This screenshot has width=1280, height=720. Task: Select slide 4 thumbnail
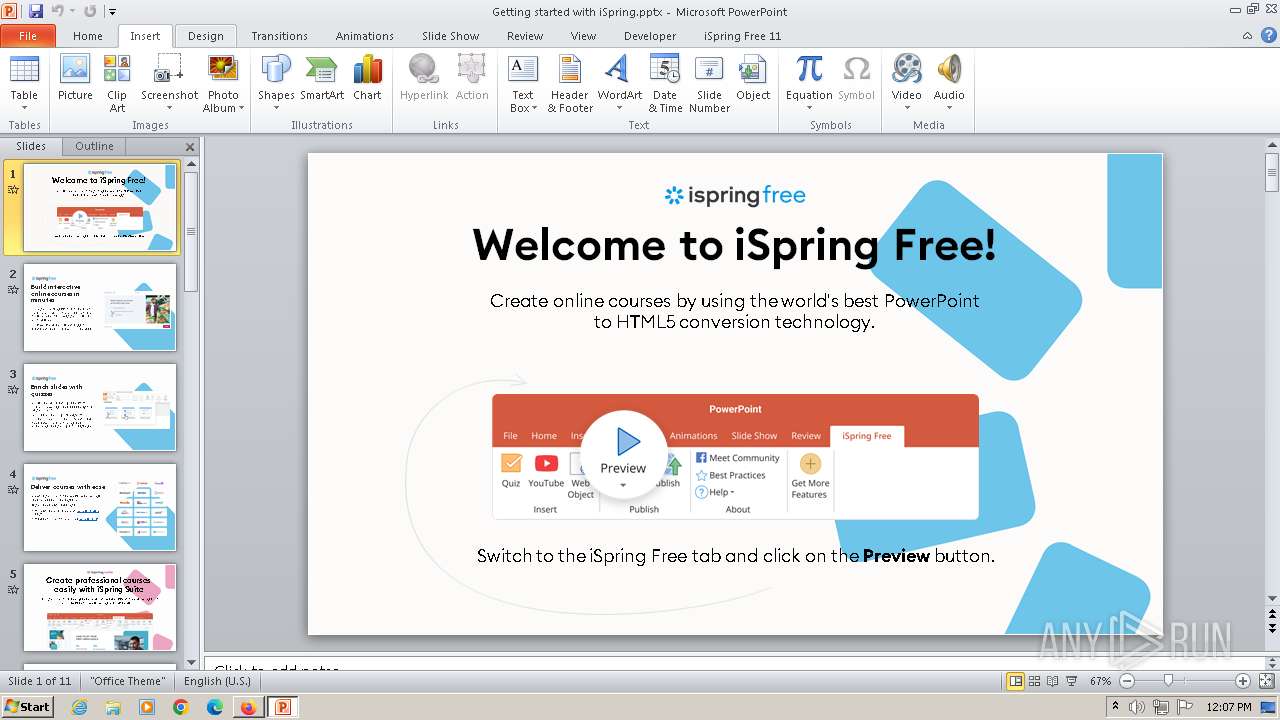[x=100, y=507]
